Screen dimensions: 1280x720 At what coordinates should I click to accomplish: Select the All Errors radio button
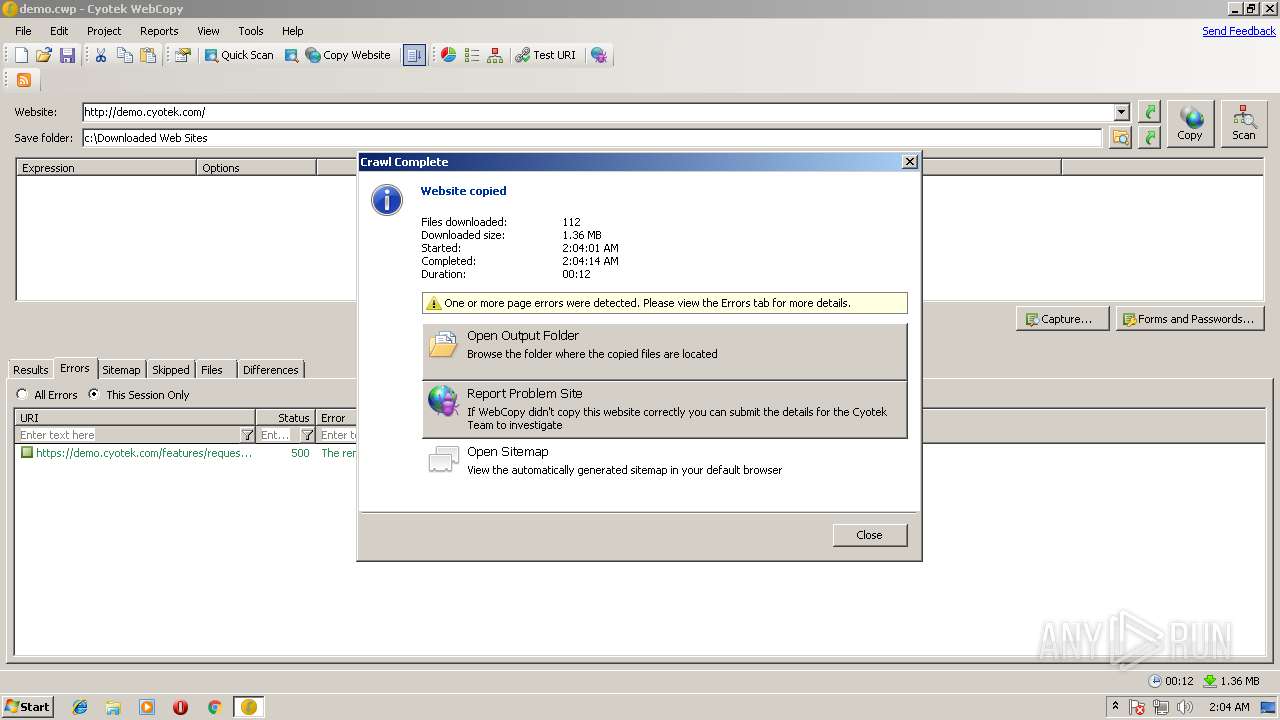coord(22,395)
